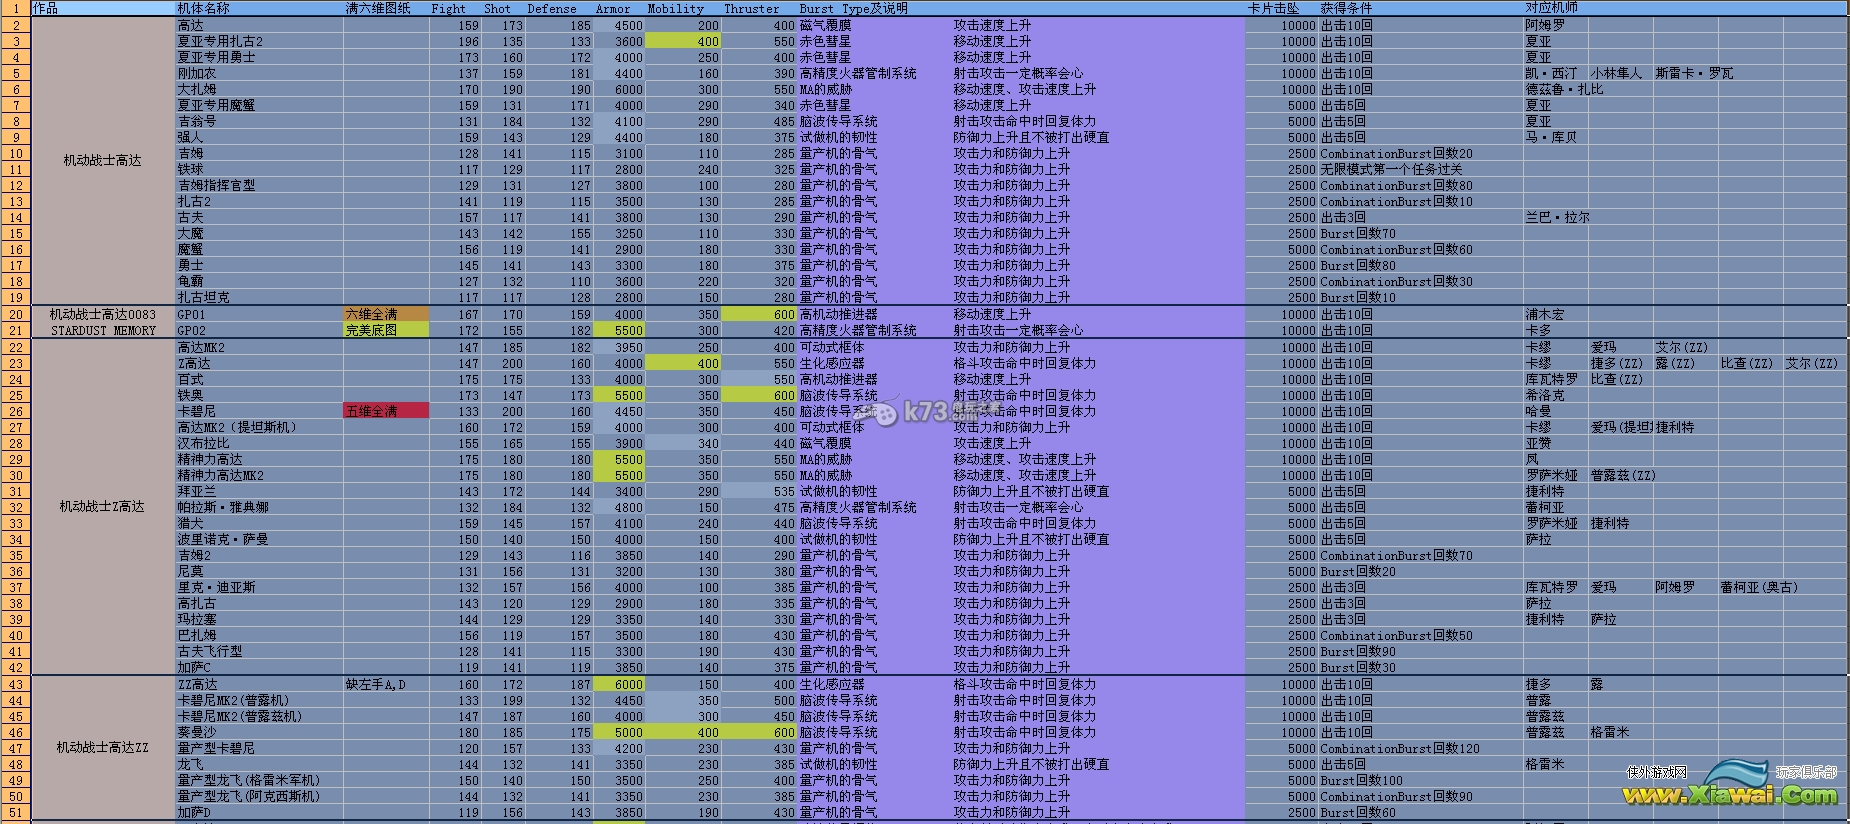Viewport: 1850px width, 824px height.
Task: Click the GP01 unit name cell
Action: [x=259, y=314]
